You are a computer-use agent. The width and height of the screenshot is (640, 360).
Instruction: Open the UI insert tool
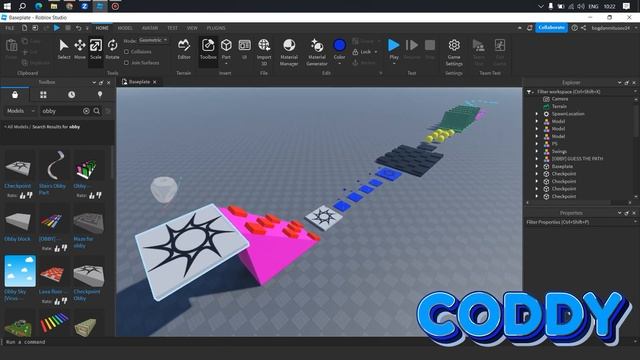pos(244,49)
